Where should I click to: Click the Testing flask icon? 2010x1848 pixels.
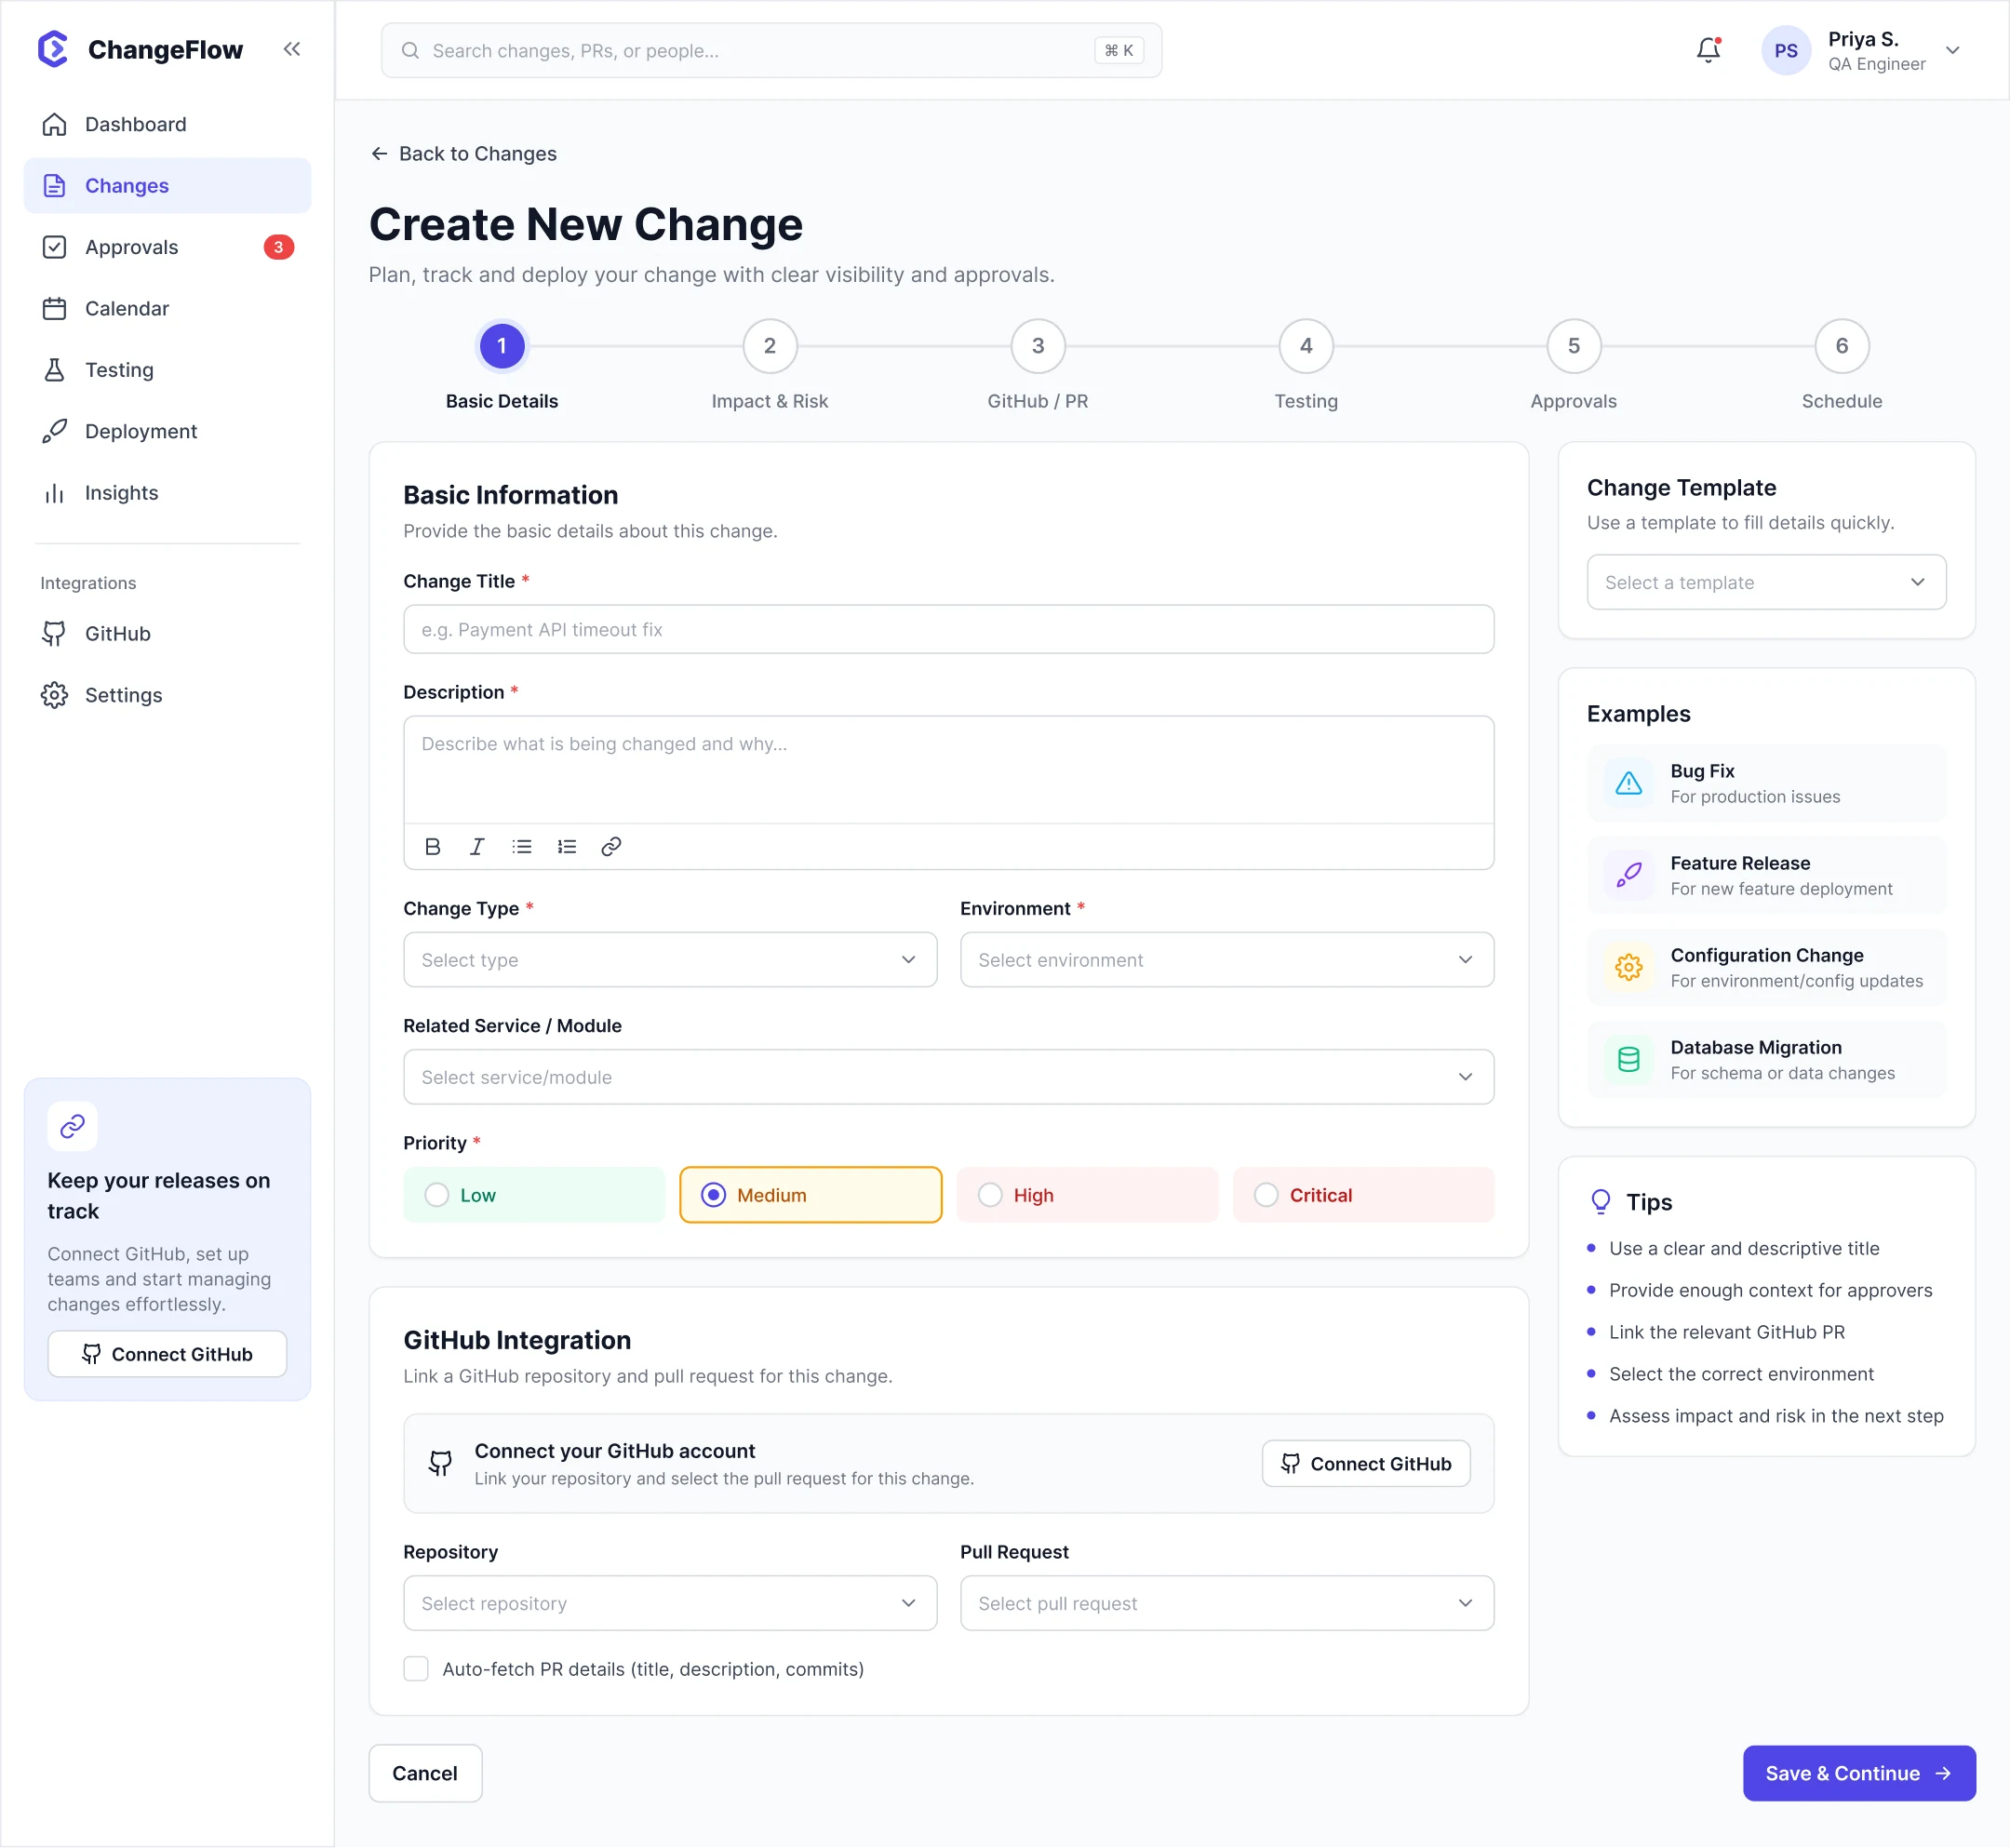click(55, 370)
